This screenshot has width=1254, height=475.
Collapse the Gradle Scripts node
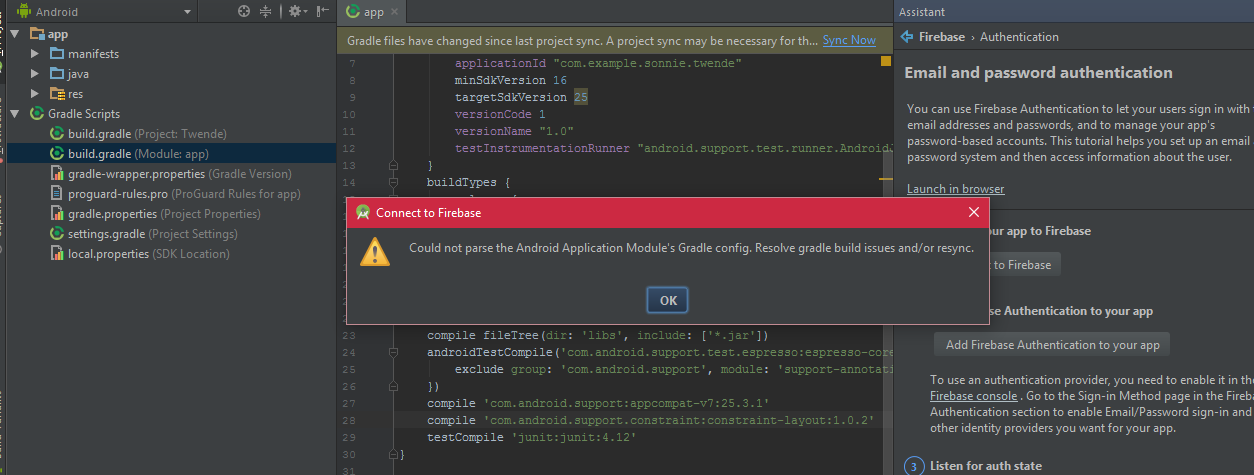(x=15, y=114)
